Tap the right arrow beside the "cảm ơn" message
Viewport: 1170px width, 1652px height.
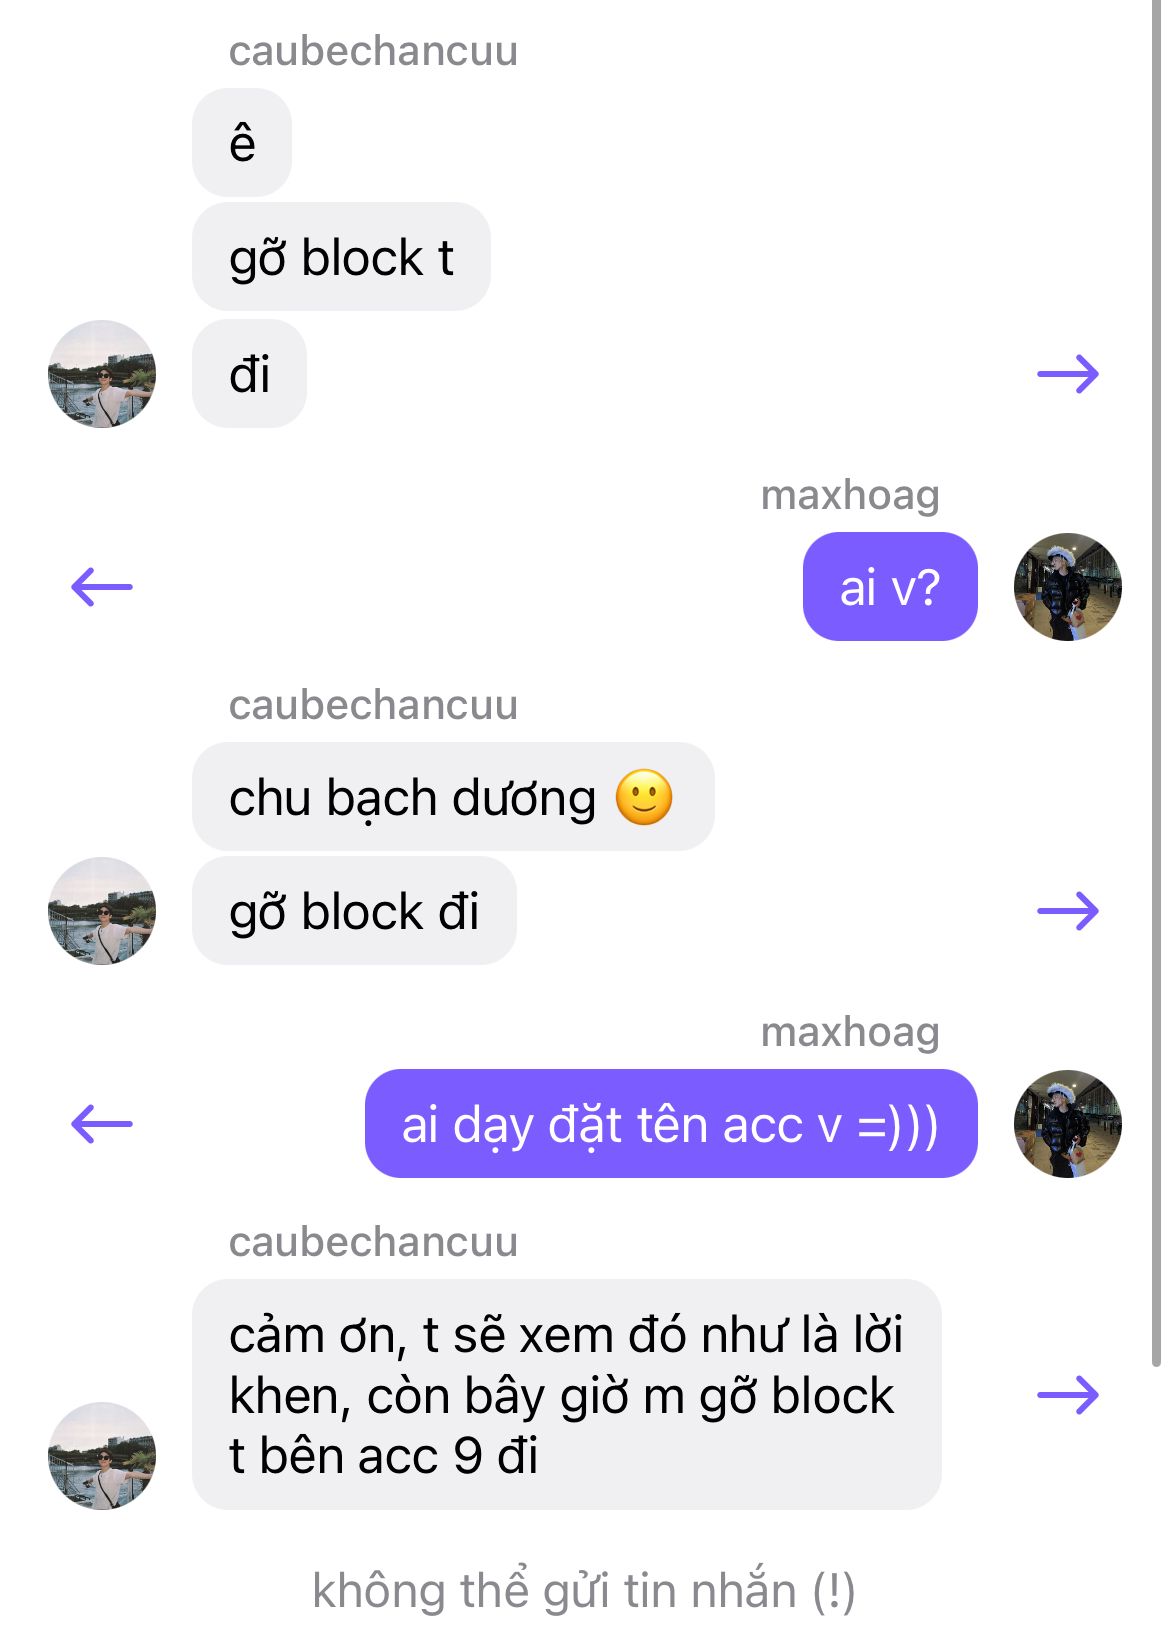(1068, 1395)
